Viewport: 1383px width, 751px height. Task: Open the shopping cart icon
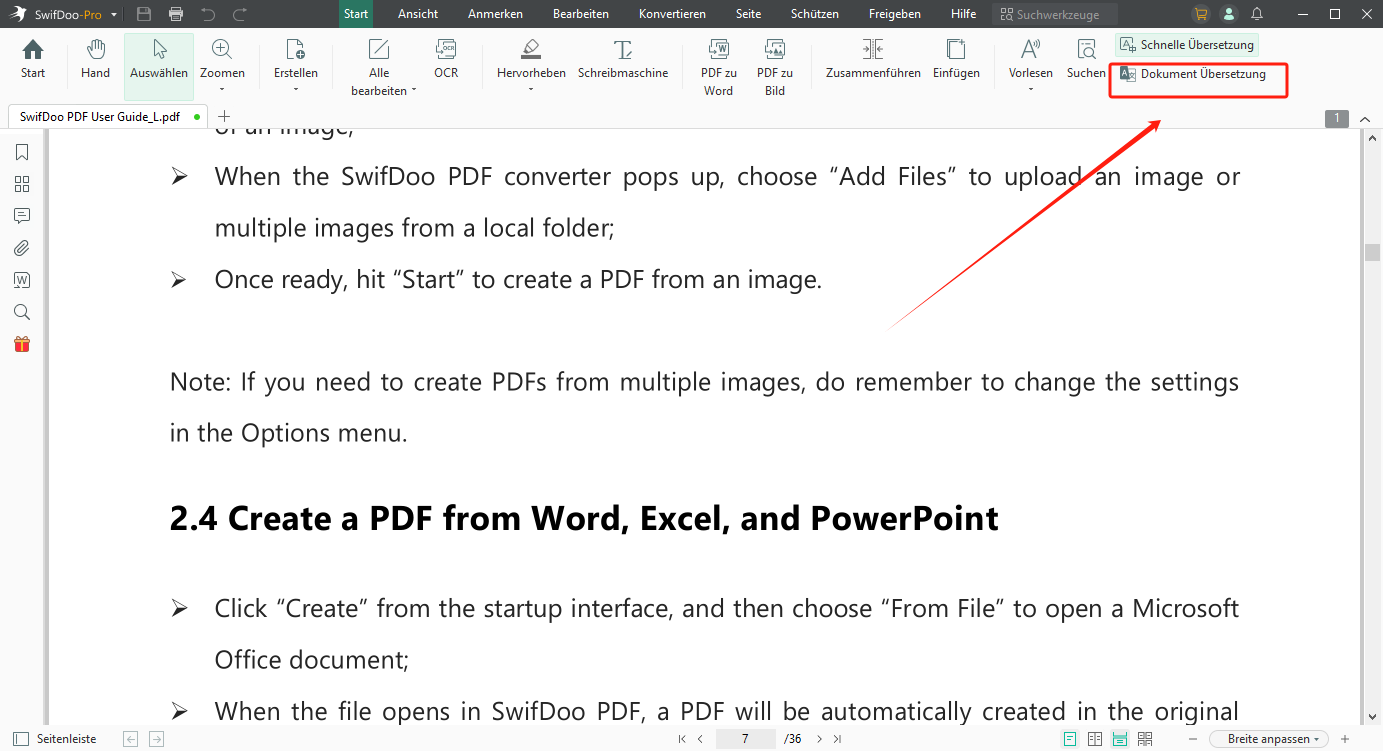click(1201, 14)
